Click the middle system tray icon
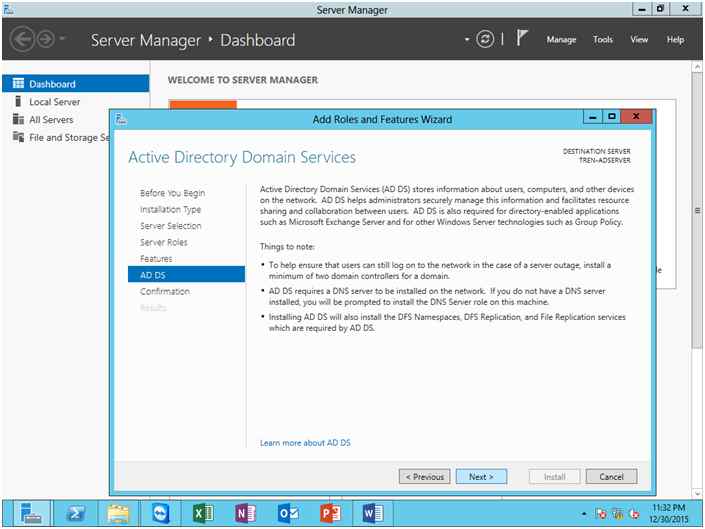This screenshot has width=705, height=529. 618,513
